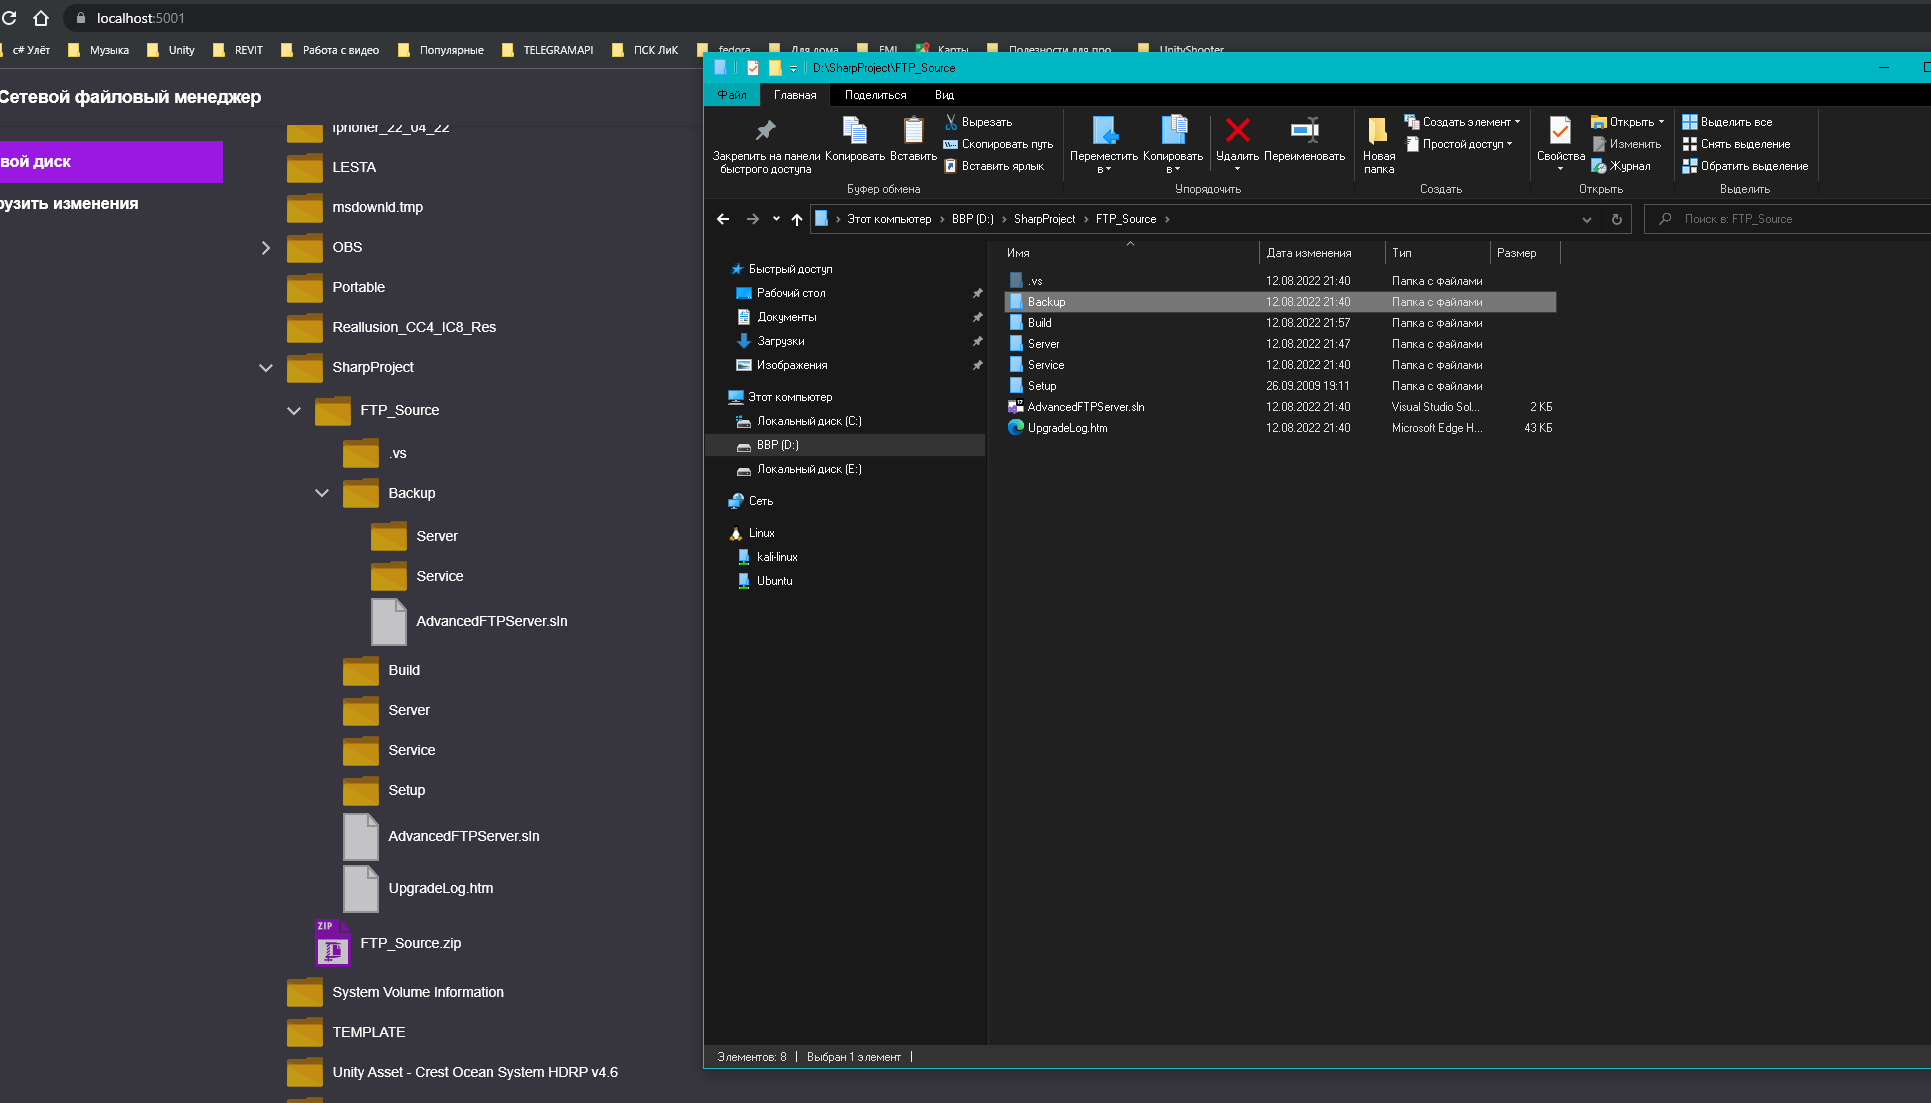The width and height of the screenshot is (1931, 1103).
Task: Click the Rename (Переименовать) icon
Action: [1305, 130]
